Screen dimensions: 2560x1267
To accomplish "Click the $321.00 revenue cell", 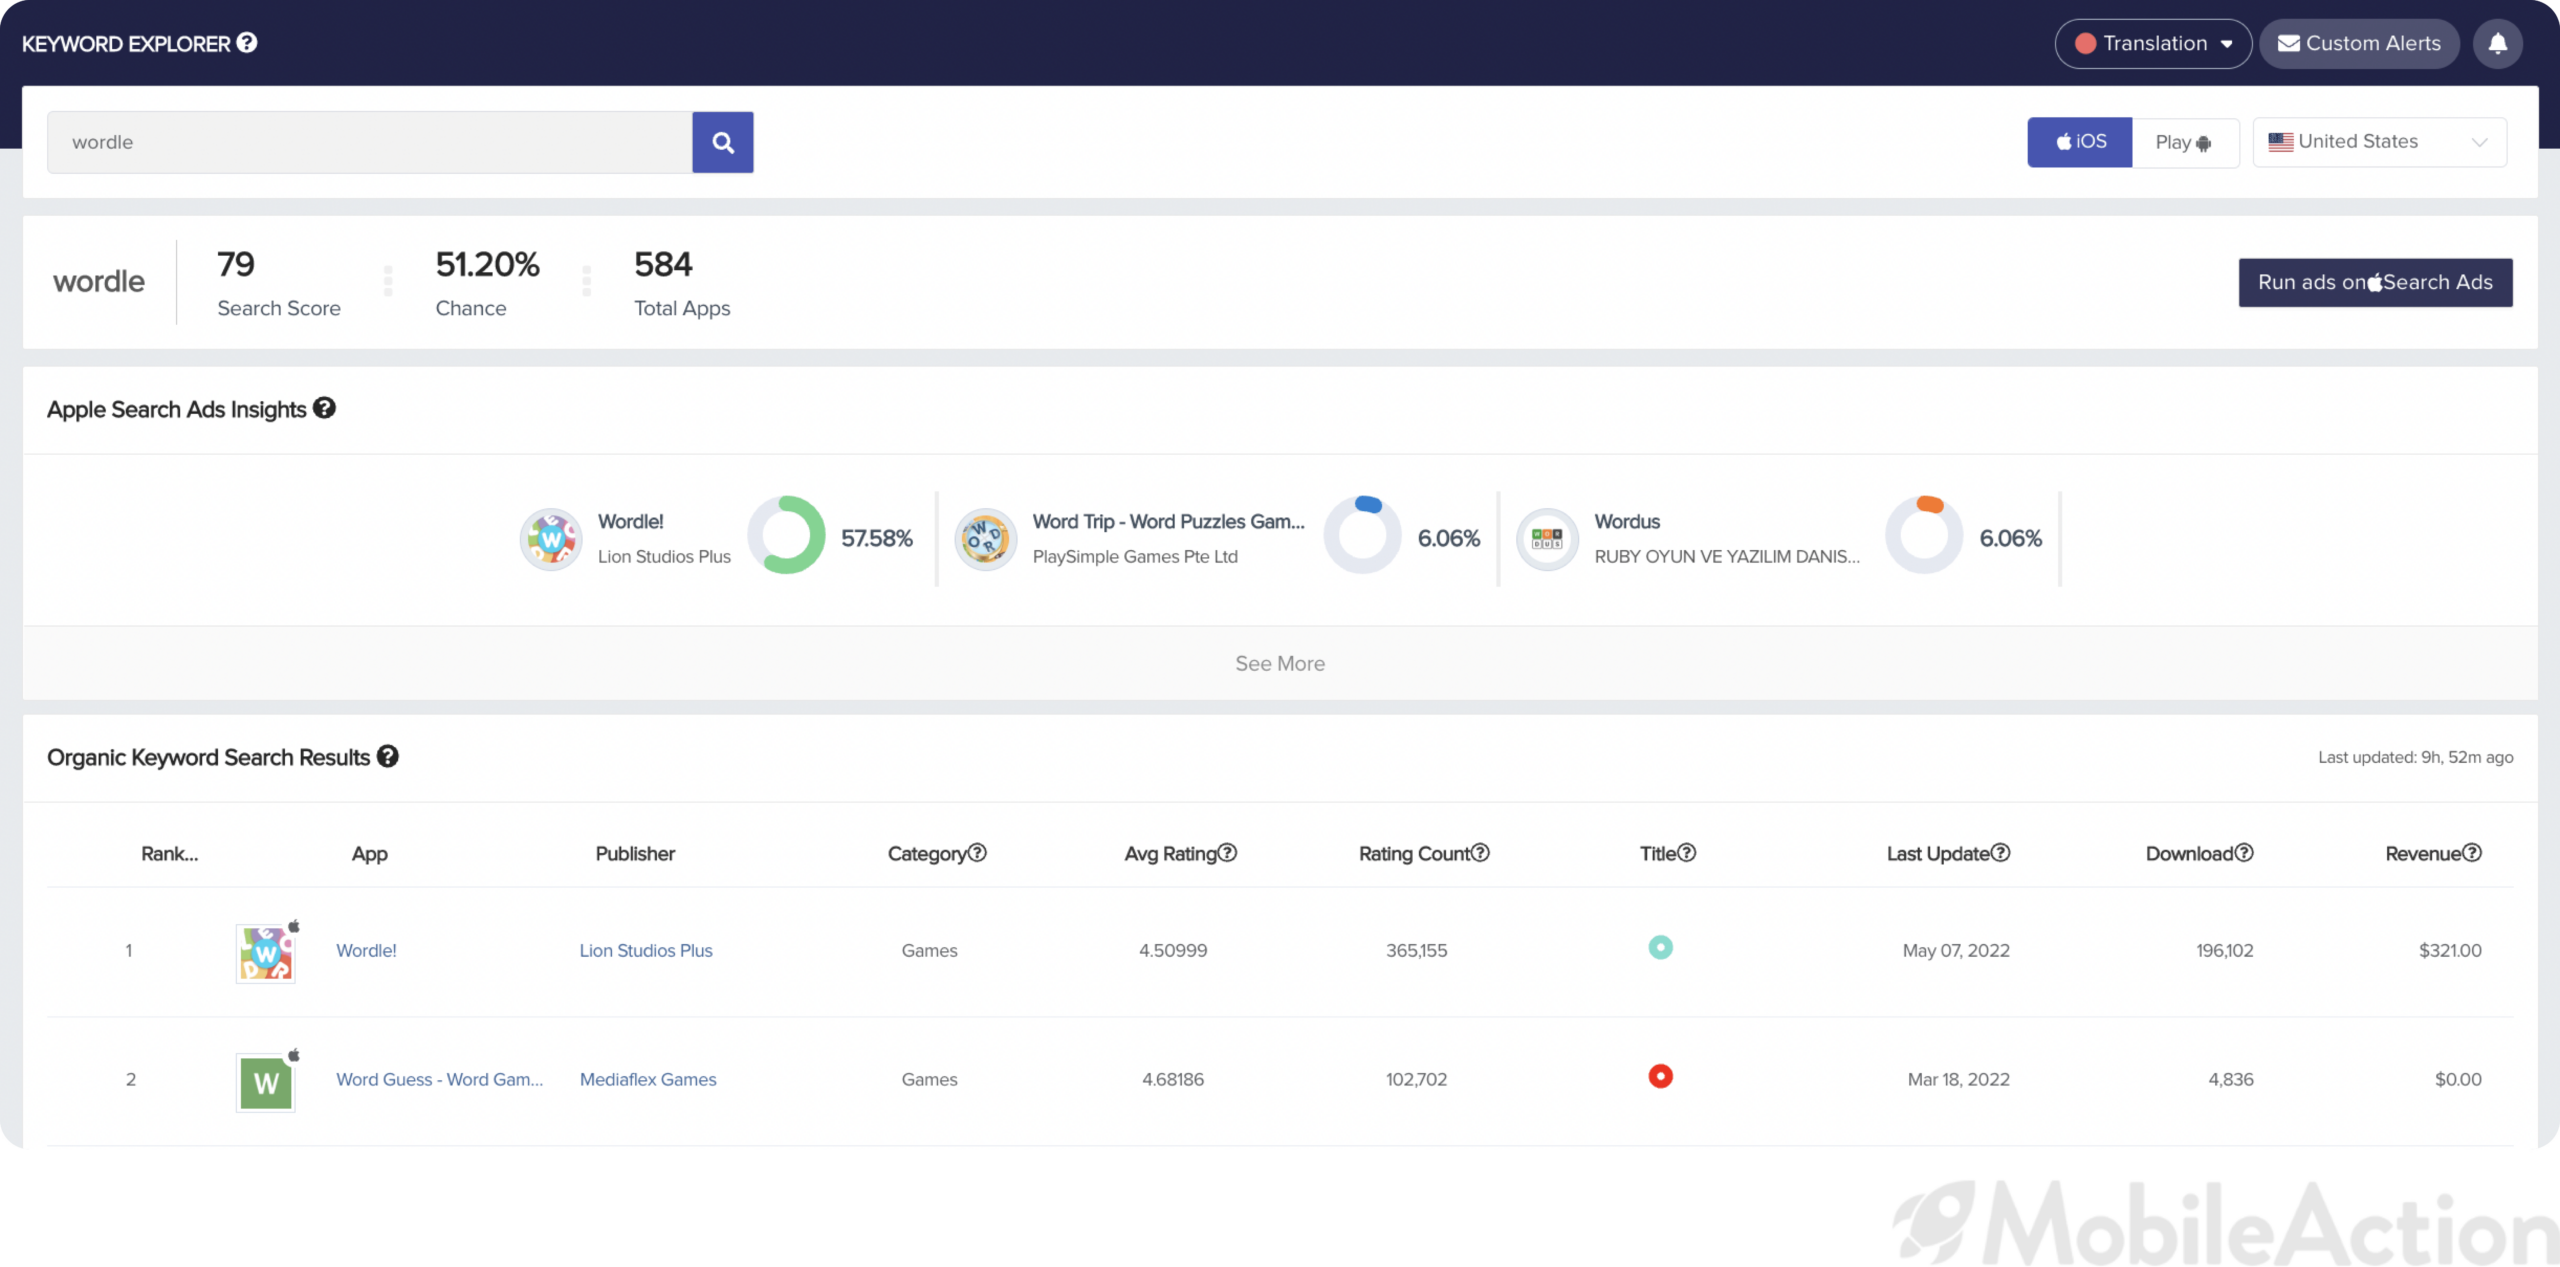I will [2450, 950].
